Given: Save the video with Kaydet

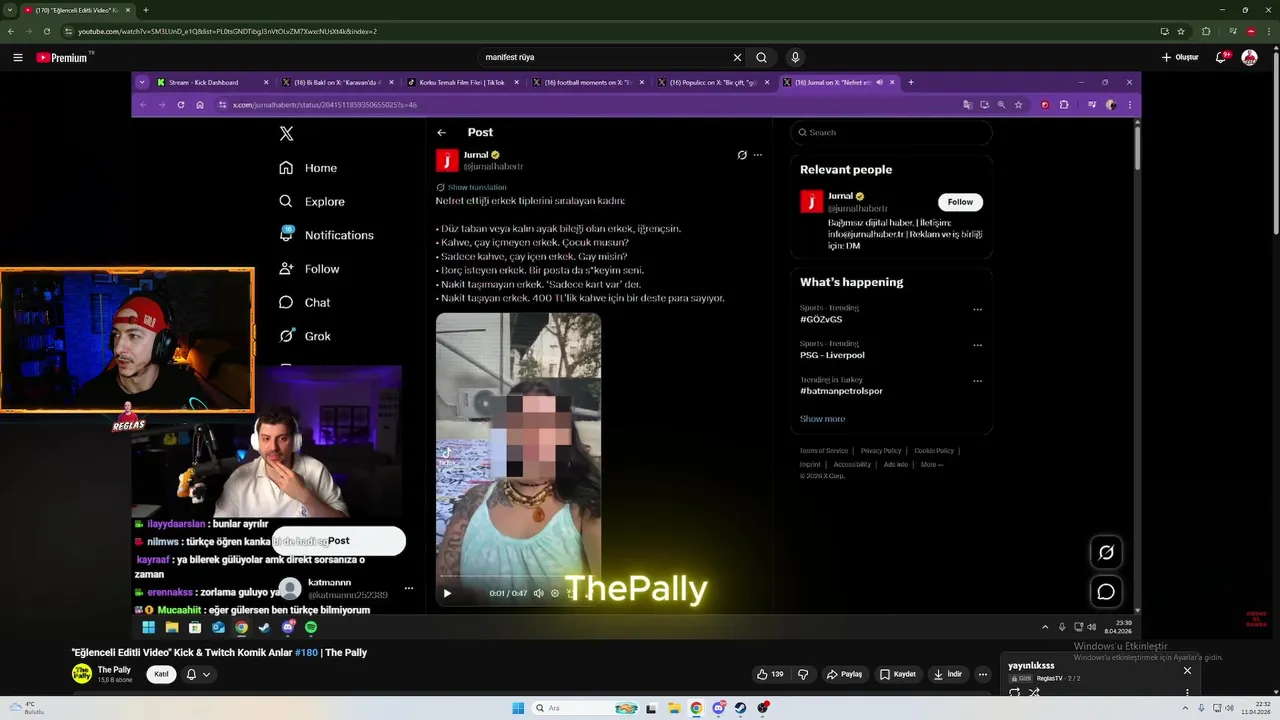Looking at the screenshot, I should coord(897,674).
